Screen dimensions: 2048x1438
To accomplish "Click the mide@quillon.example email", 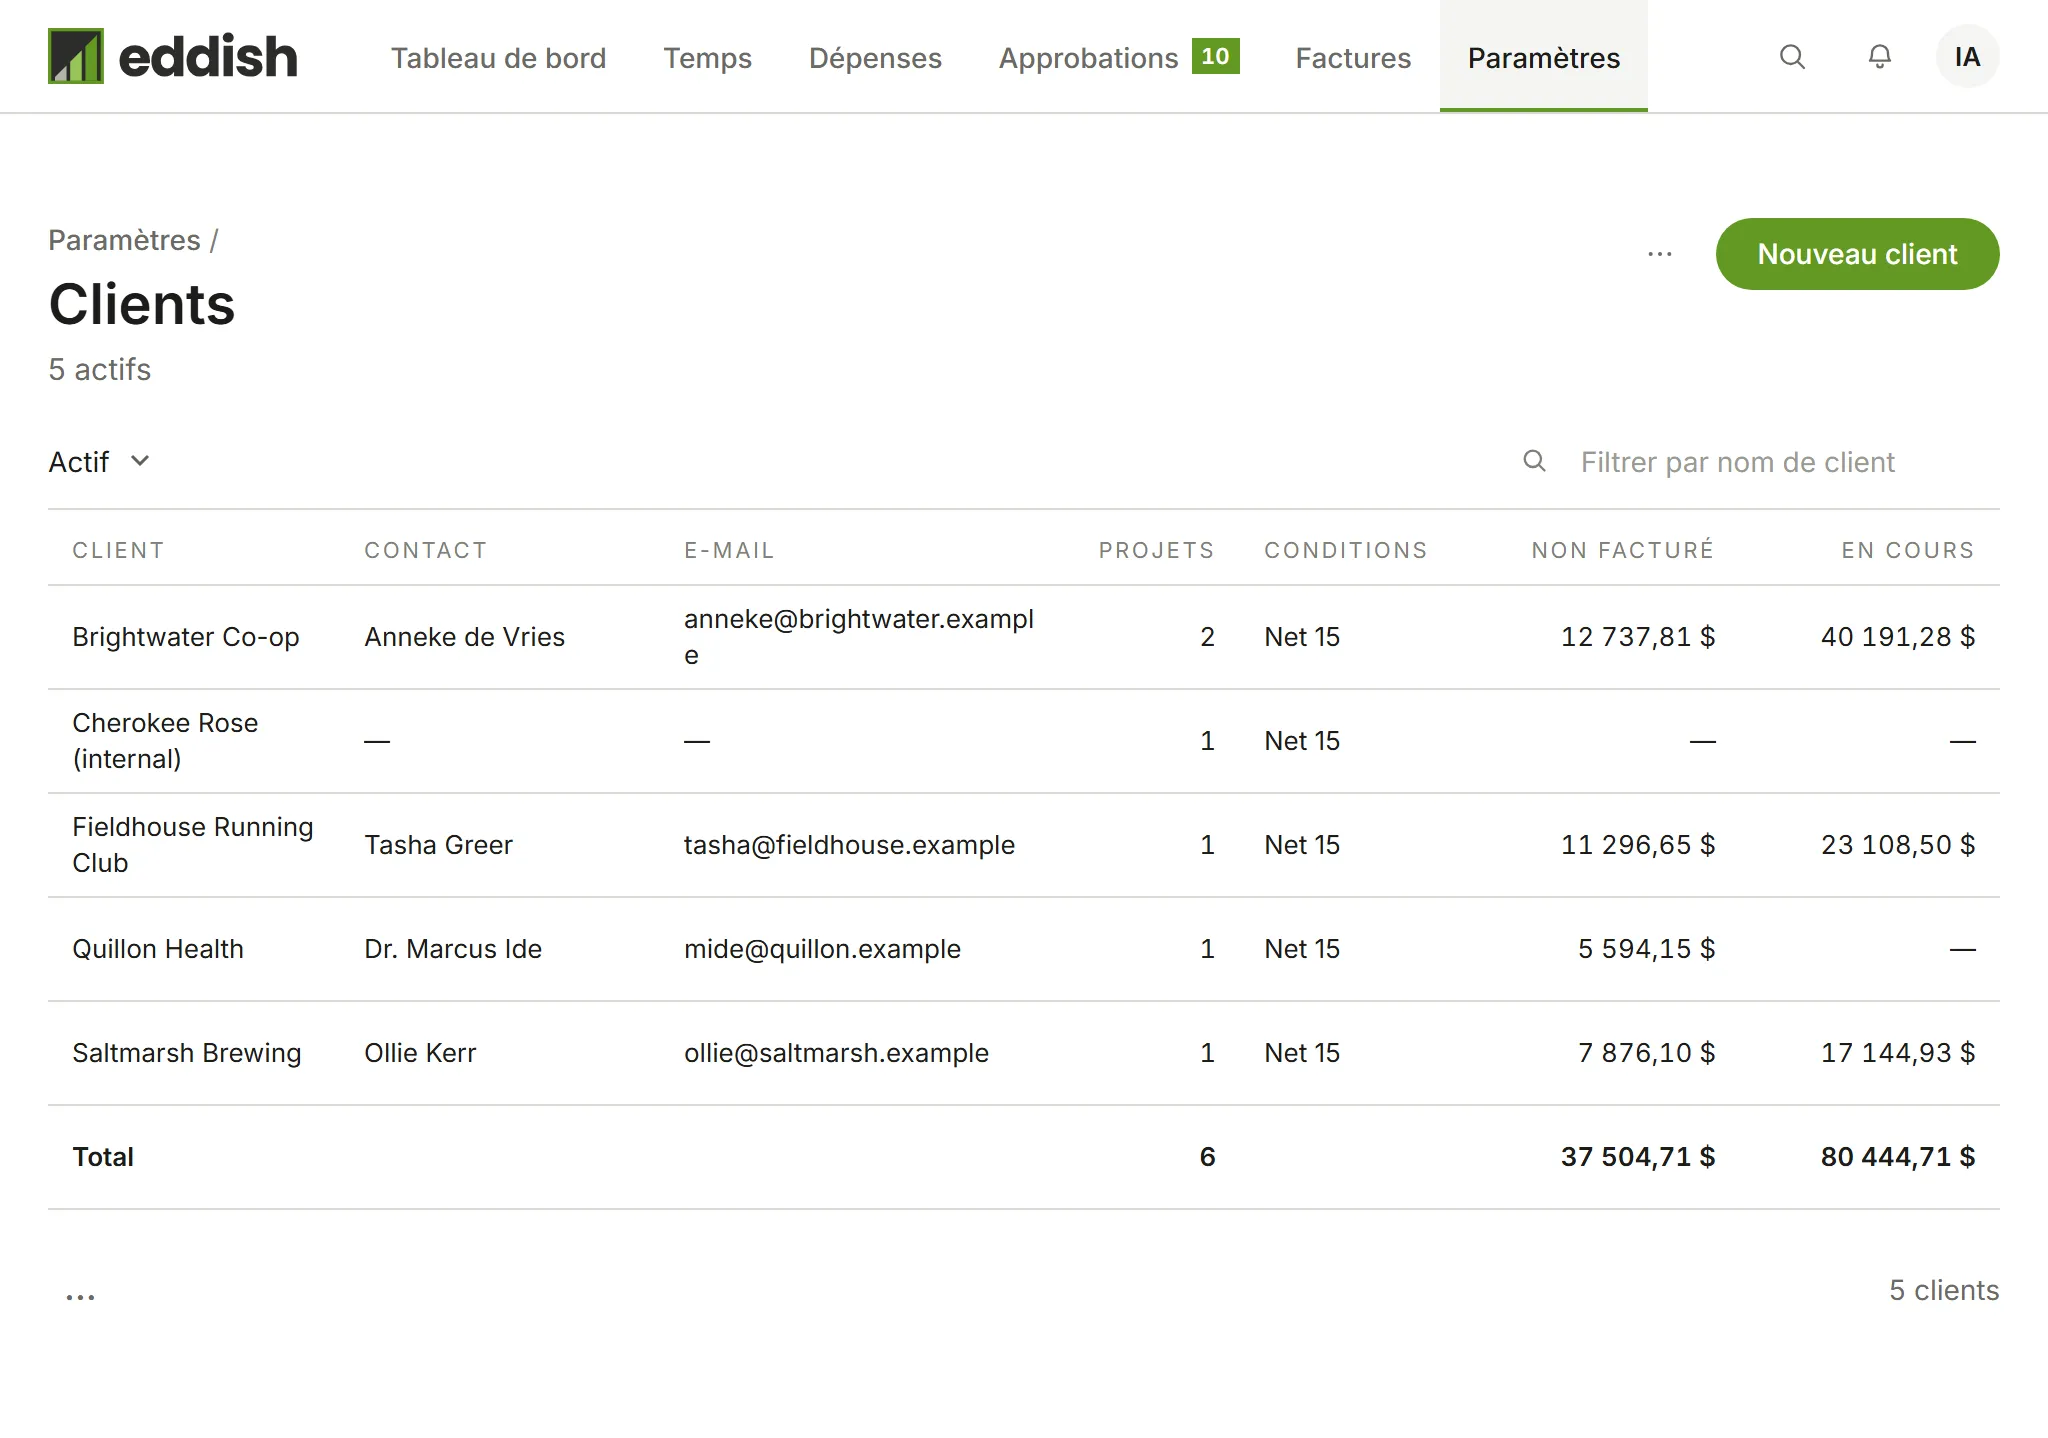I will click(x=822, y=949).
